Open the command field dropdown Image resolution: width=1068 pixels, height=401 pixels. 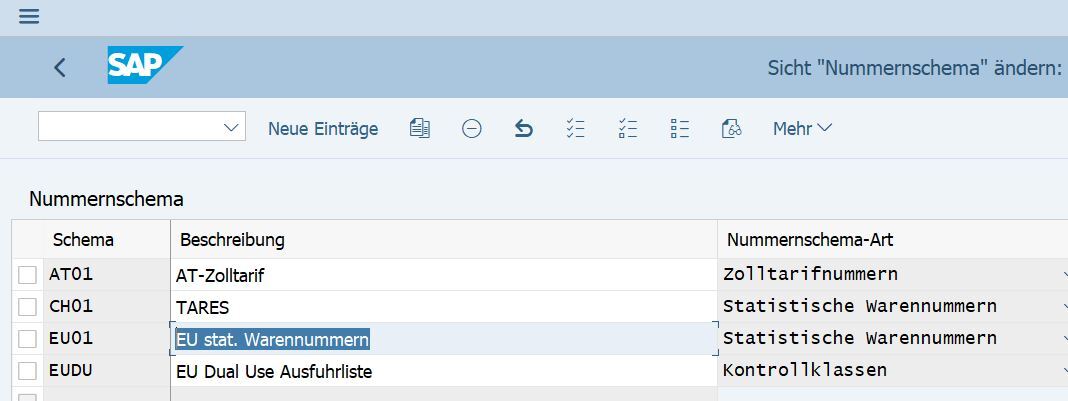pyautogui.click(x=232, y=127)
